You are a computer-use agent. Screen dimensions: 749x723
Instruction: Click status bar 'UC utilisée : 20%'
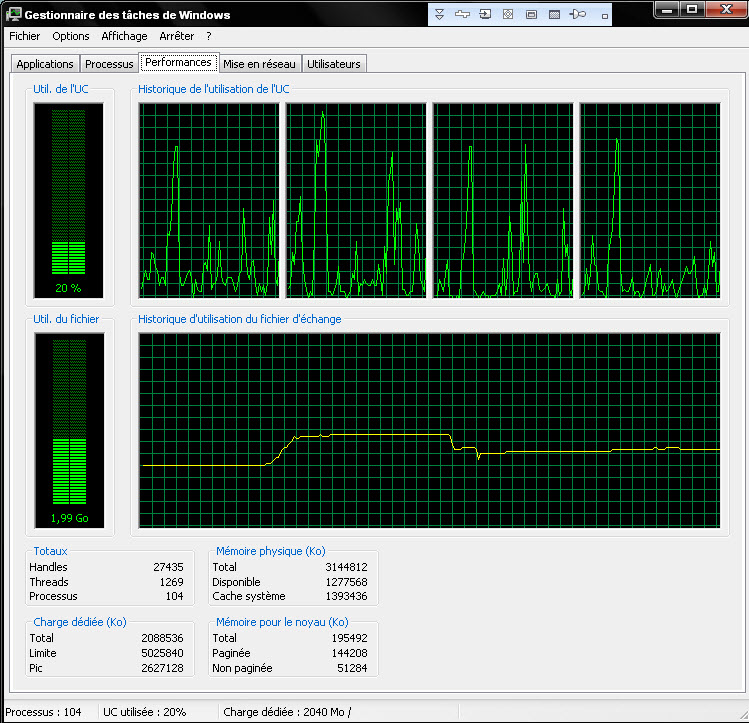144,712
